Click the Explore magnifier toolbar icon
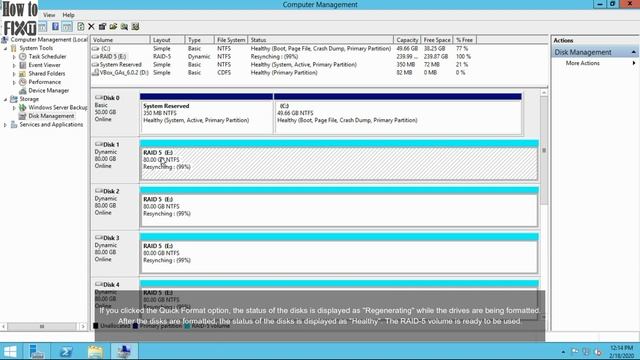Screen dimensions: 640x360 click(124, 27)
